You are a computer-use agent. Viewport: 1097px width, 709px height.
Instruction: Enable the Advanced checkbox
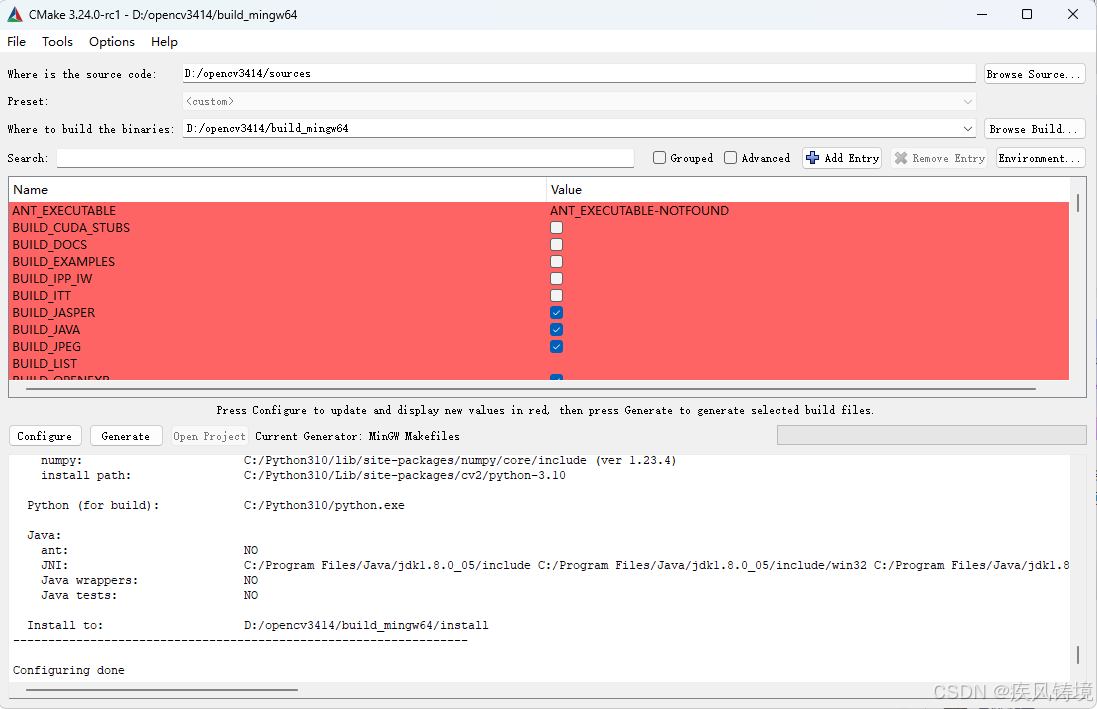[x=730, y=158]
